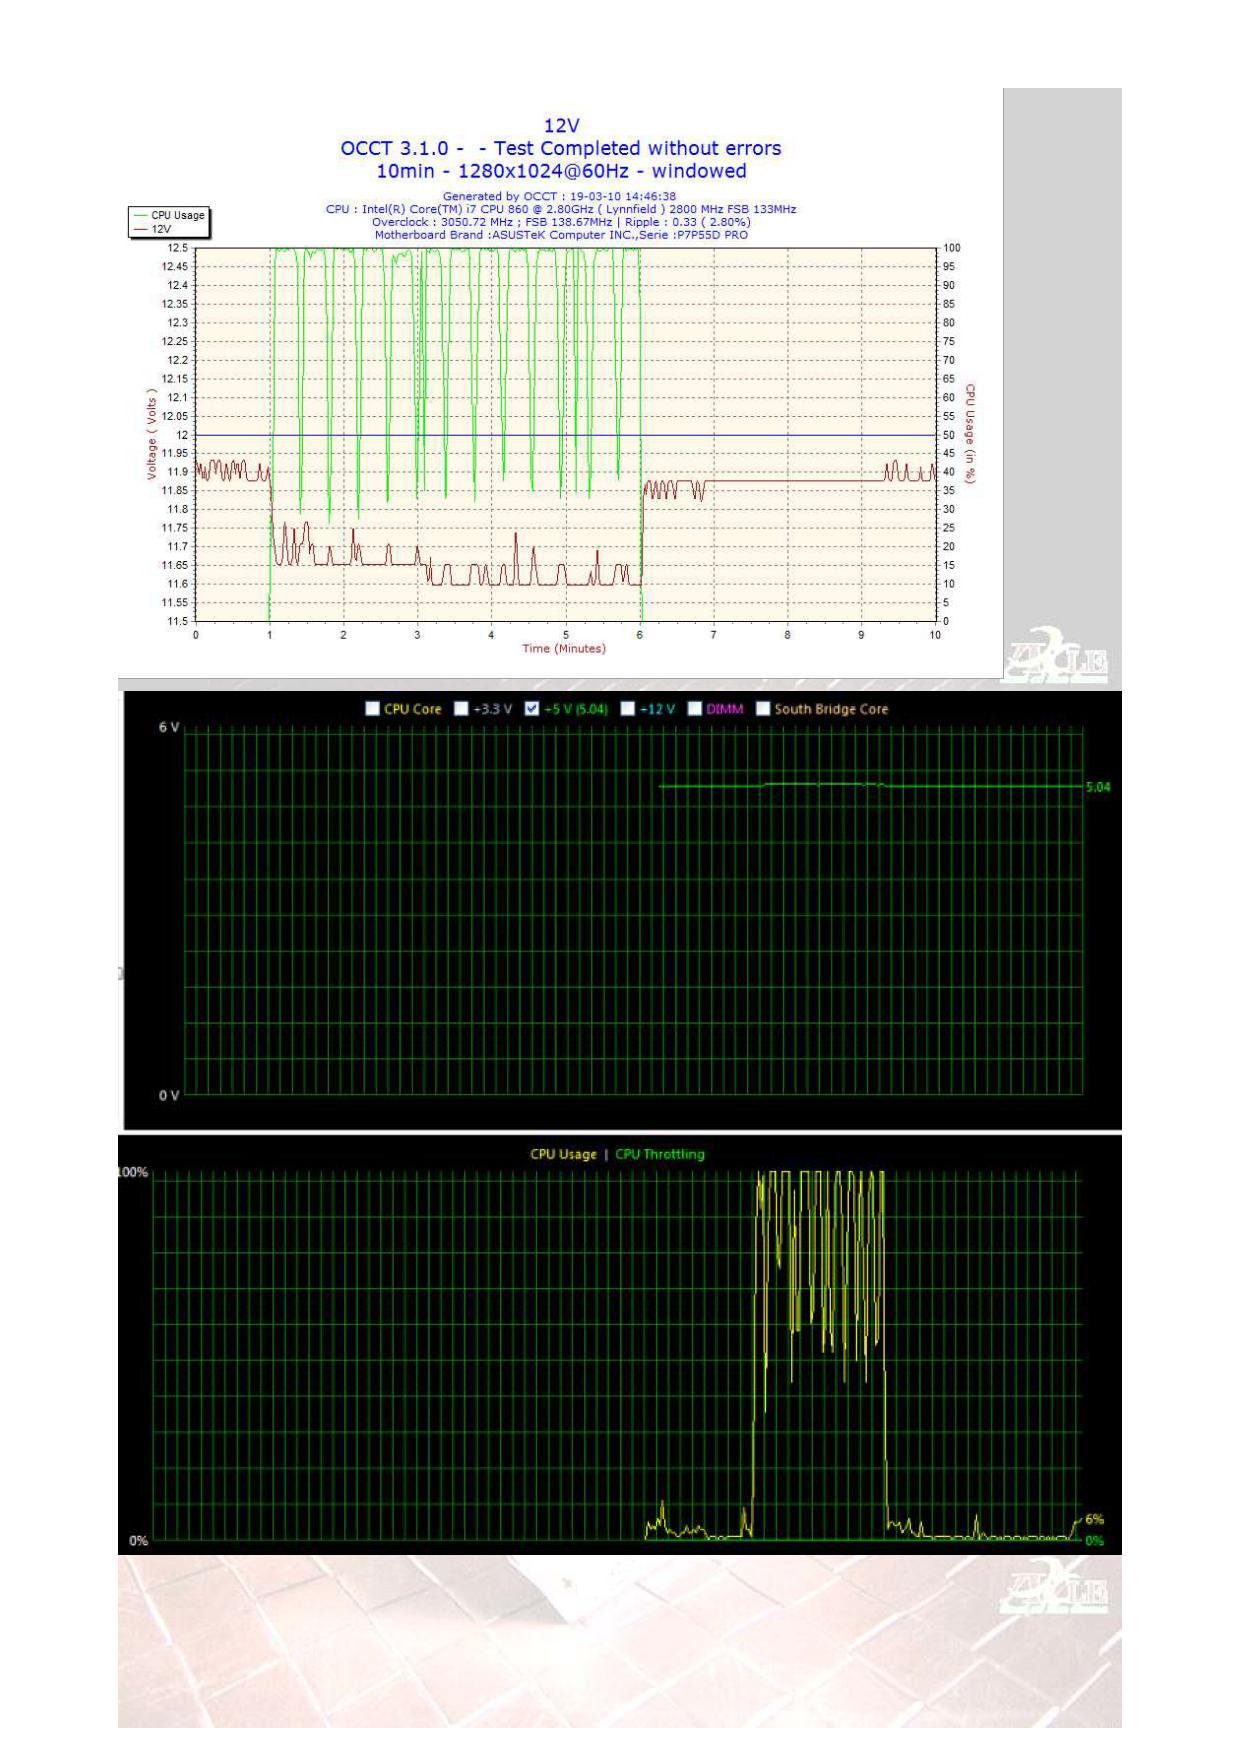Click the '10min - 1280x1024@60Hz - windowed' line
Image resolution: width=1240 pixels, height=1752 pixels.
pos(561,171)
